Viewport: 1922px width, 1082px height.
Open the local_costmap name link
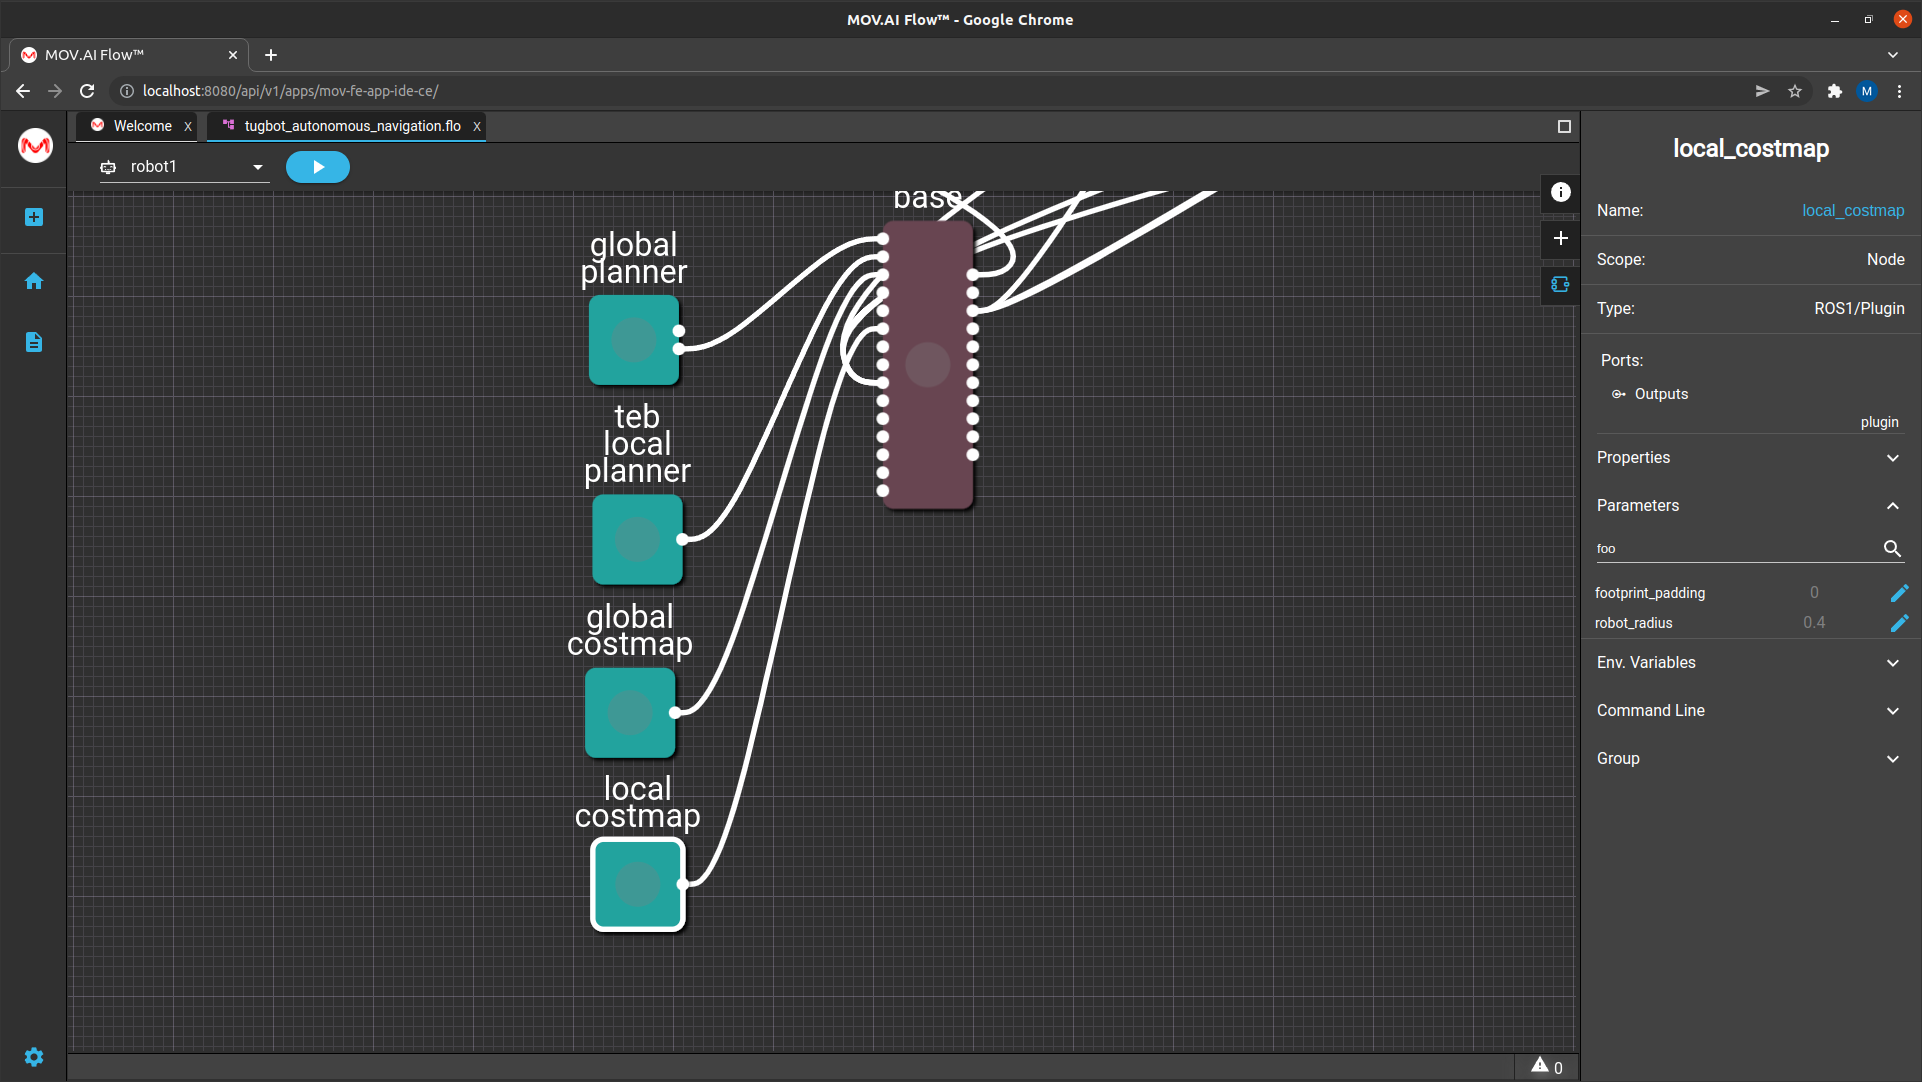pos(1853,211)
